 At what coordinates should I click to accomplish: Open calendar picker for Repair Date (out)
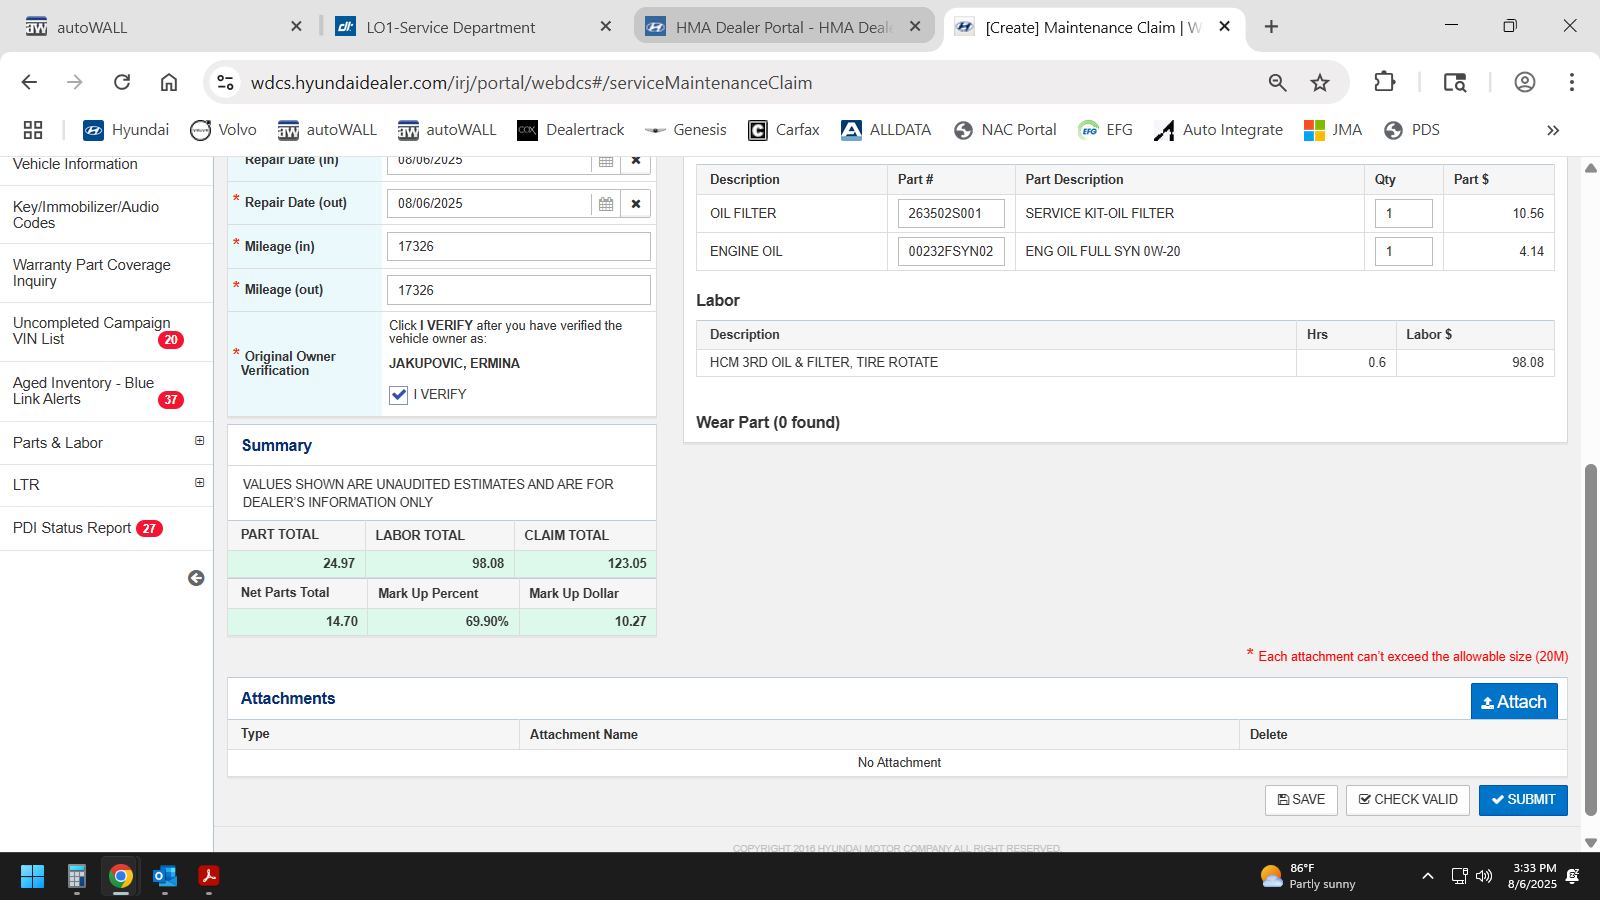(606, 204)
